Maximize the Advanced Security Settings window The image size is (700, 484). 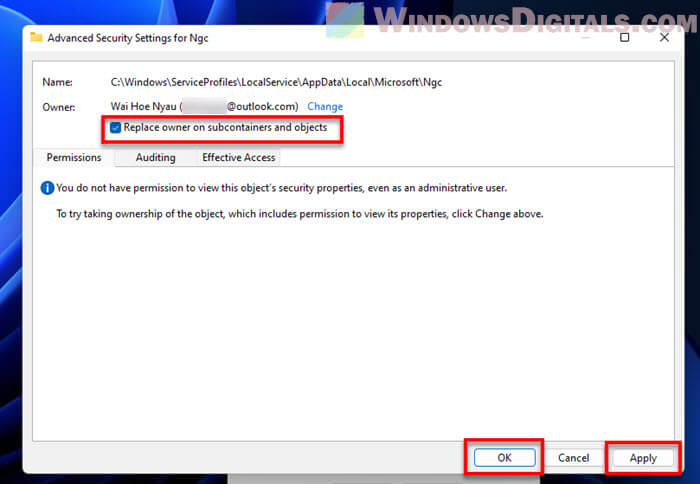point(625,38)
